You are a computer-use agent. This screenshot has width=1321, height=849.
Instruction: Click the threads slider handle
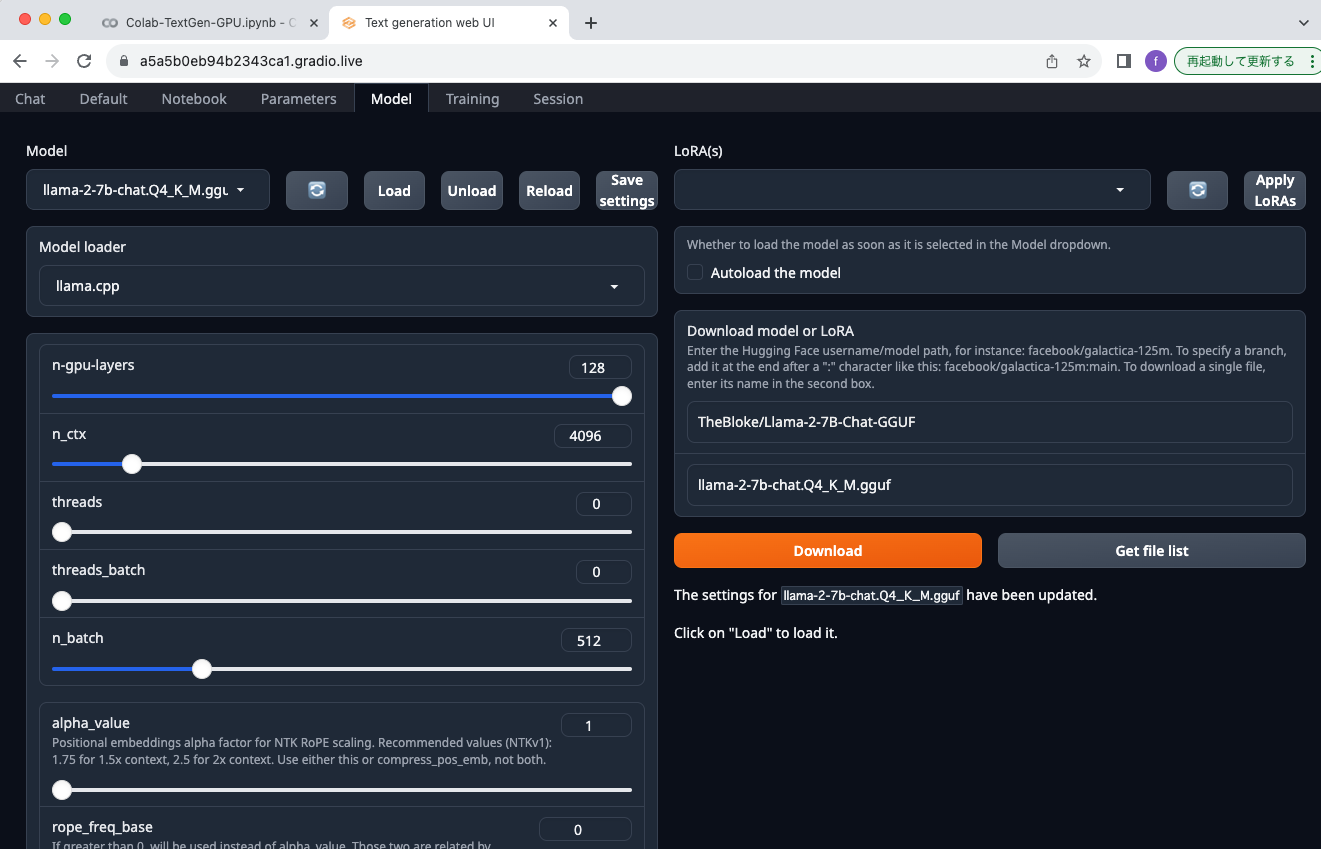pos(62,532)
